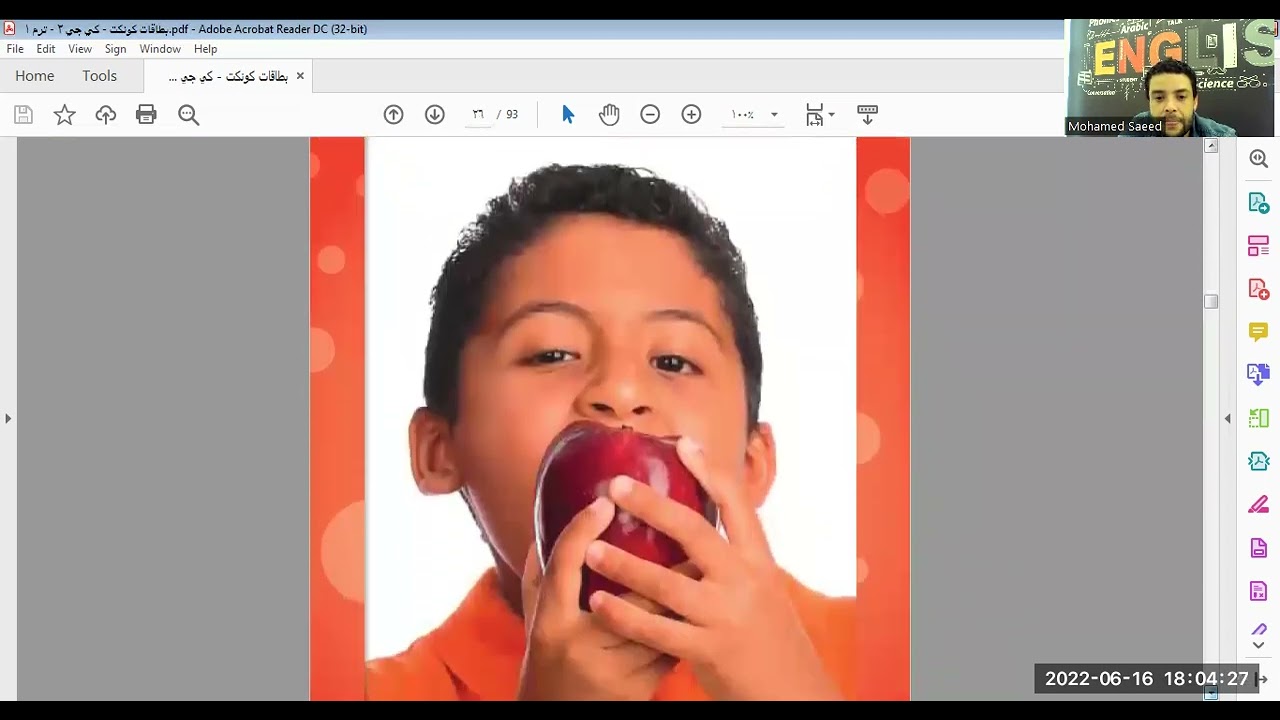Expand more tools chevron in the right pane
The image size is (1280, 720).
click(1259, 645)
